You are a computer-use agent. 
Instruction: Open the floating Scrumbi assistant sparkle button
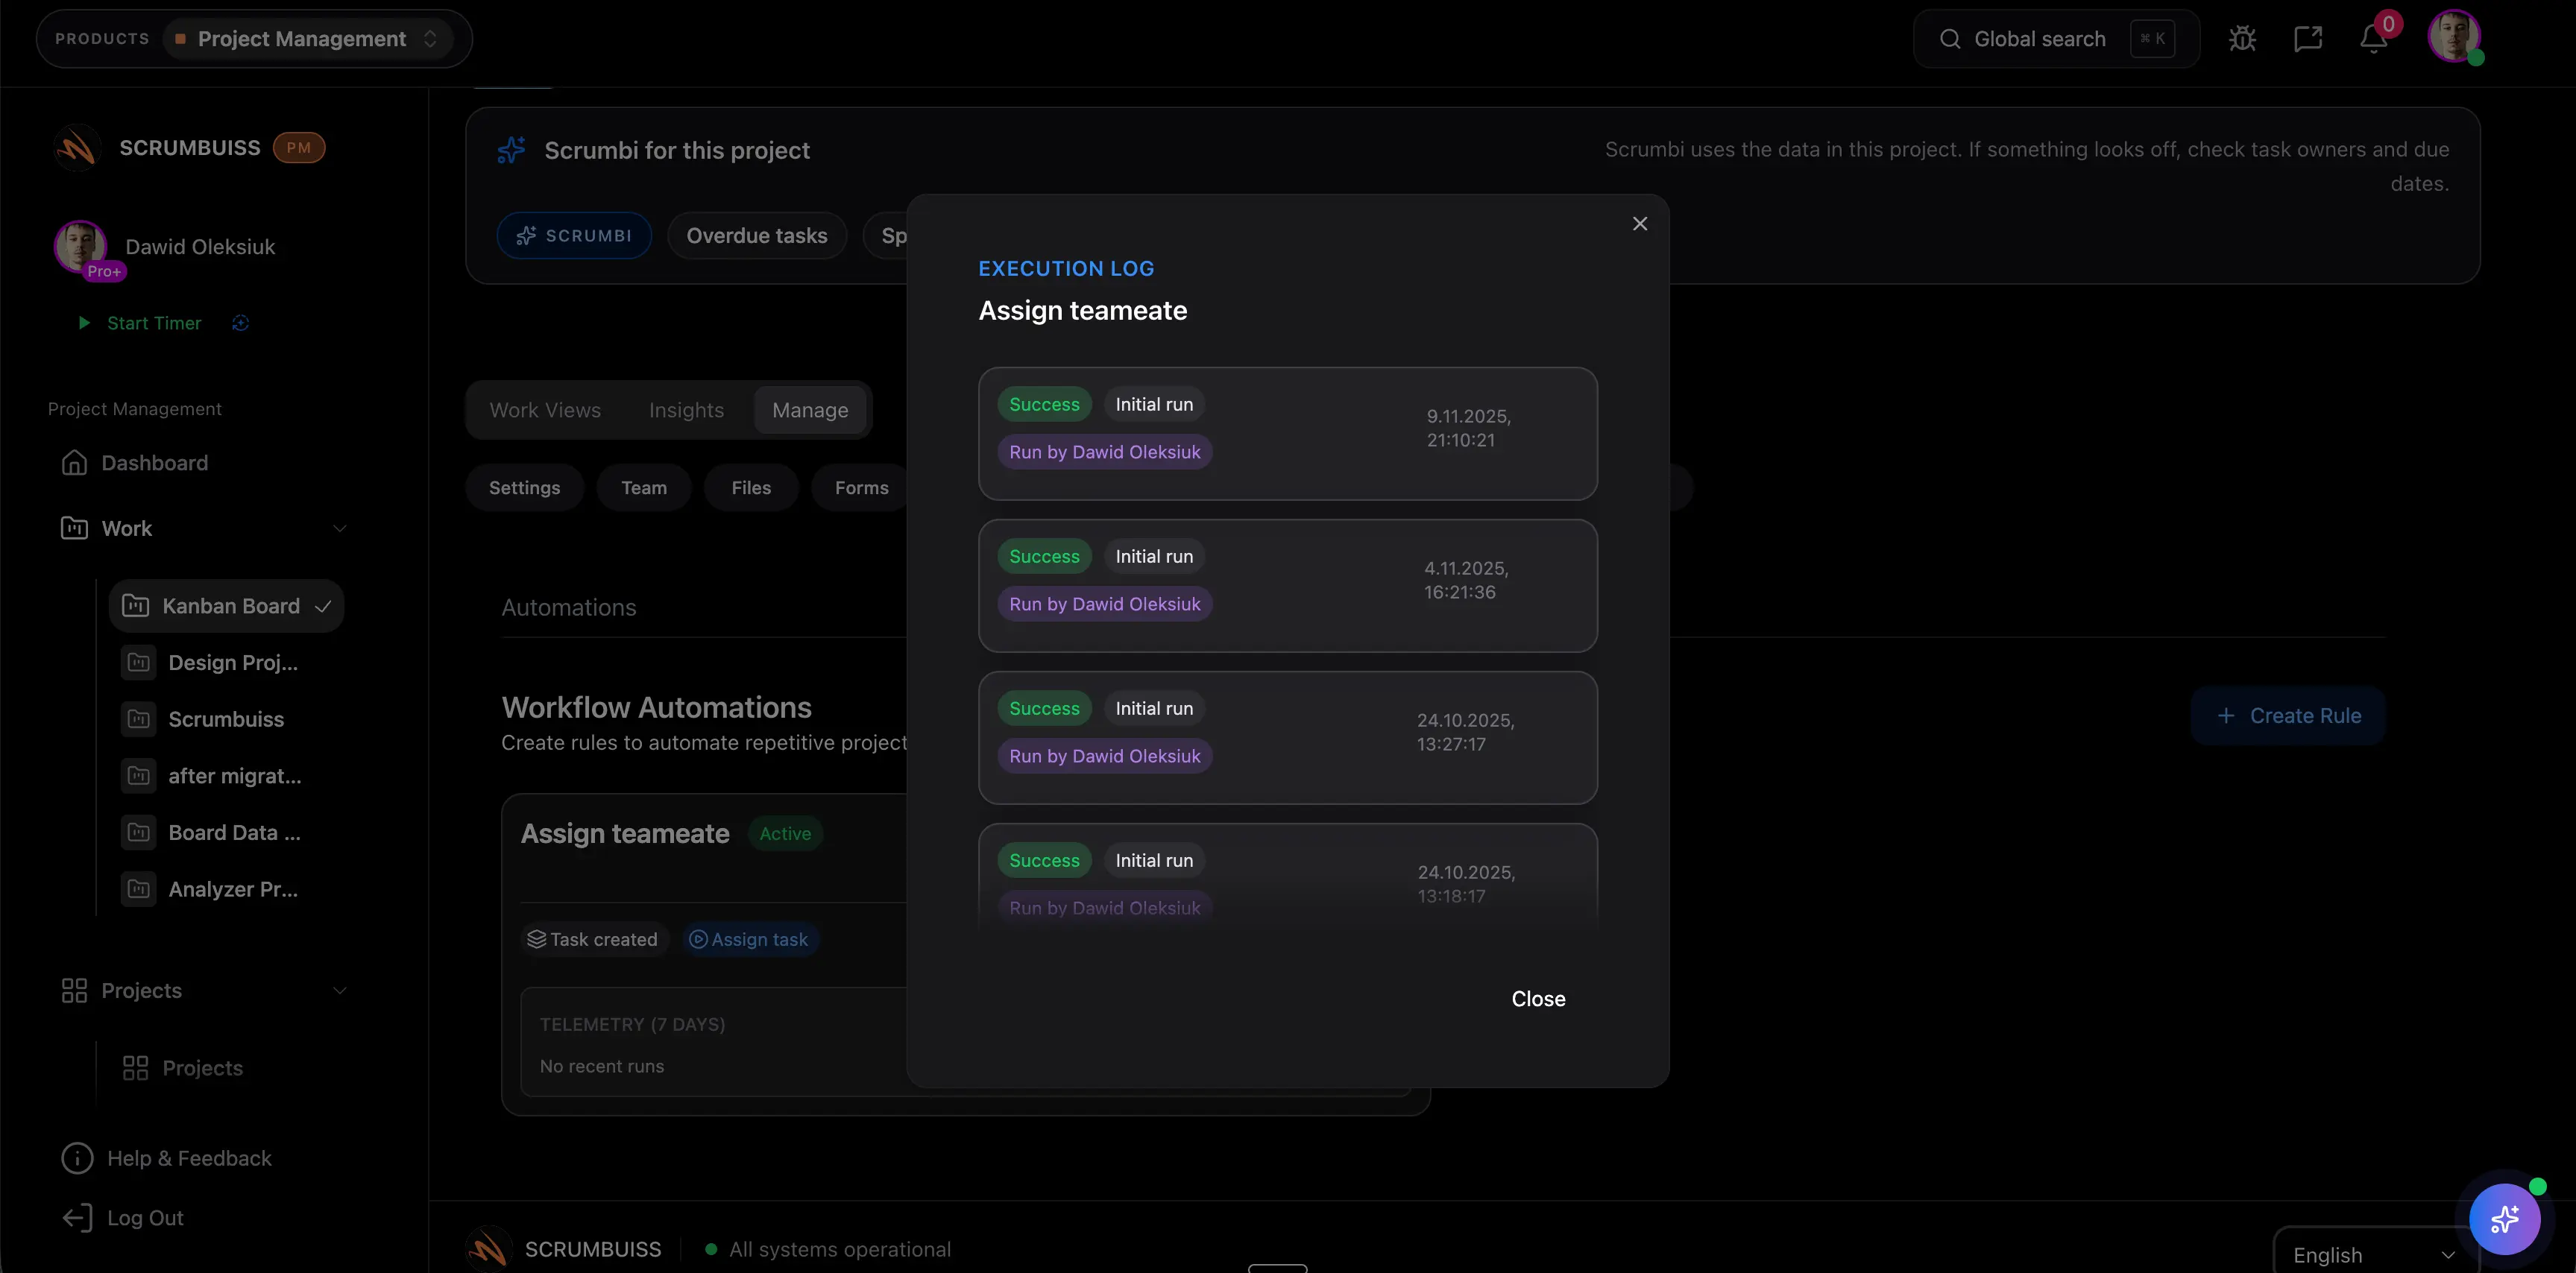(2505, 1219)
